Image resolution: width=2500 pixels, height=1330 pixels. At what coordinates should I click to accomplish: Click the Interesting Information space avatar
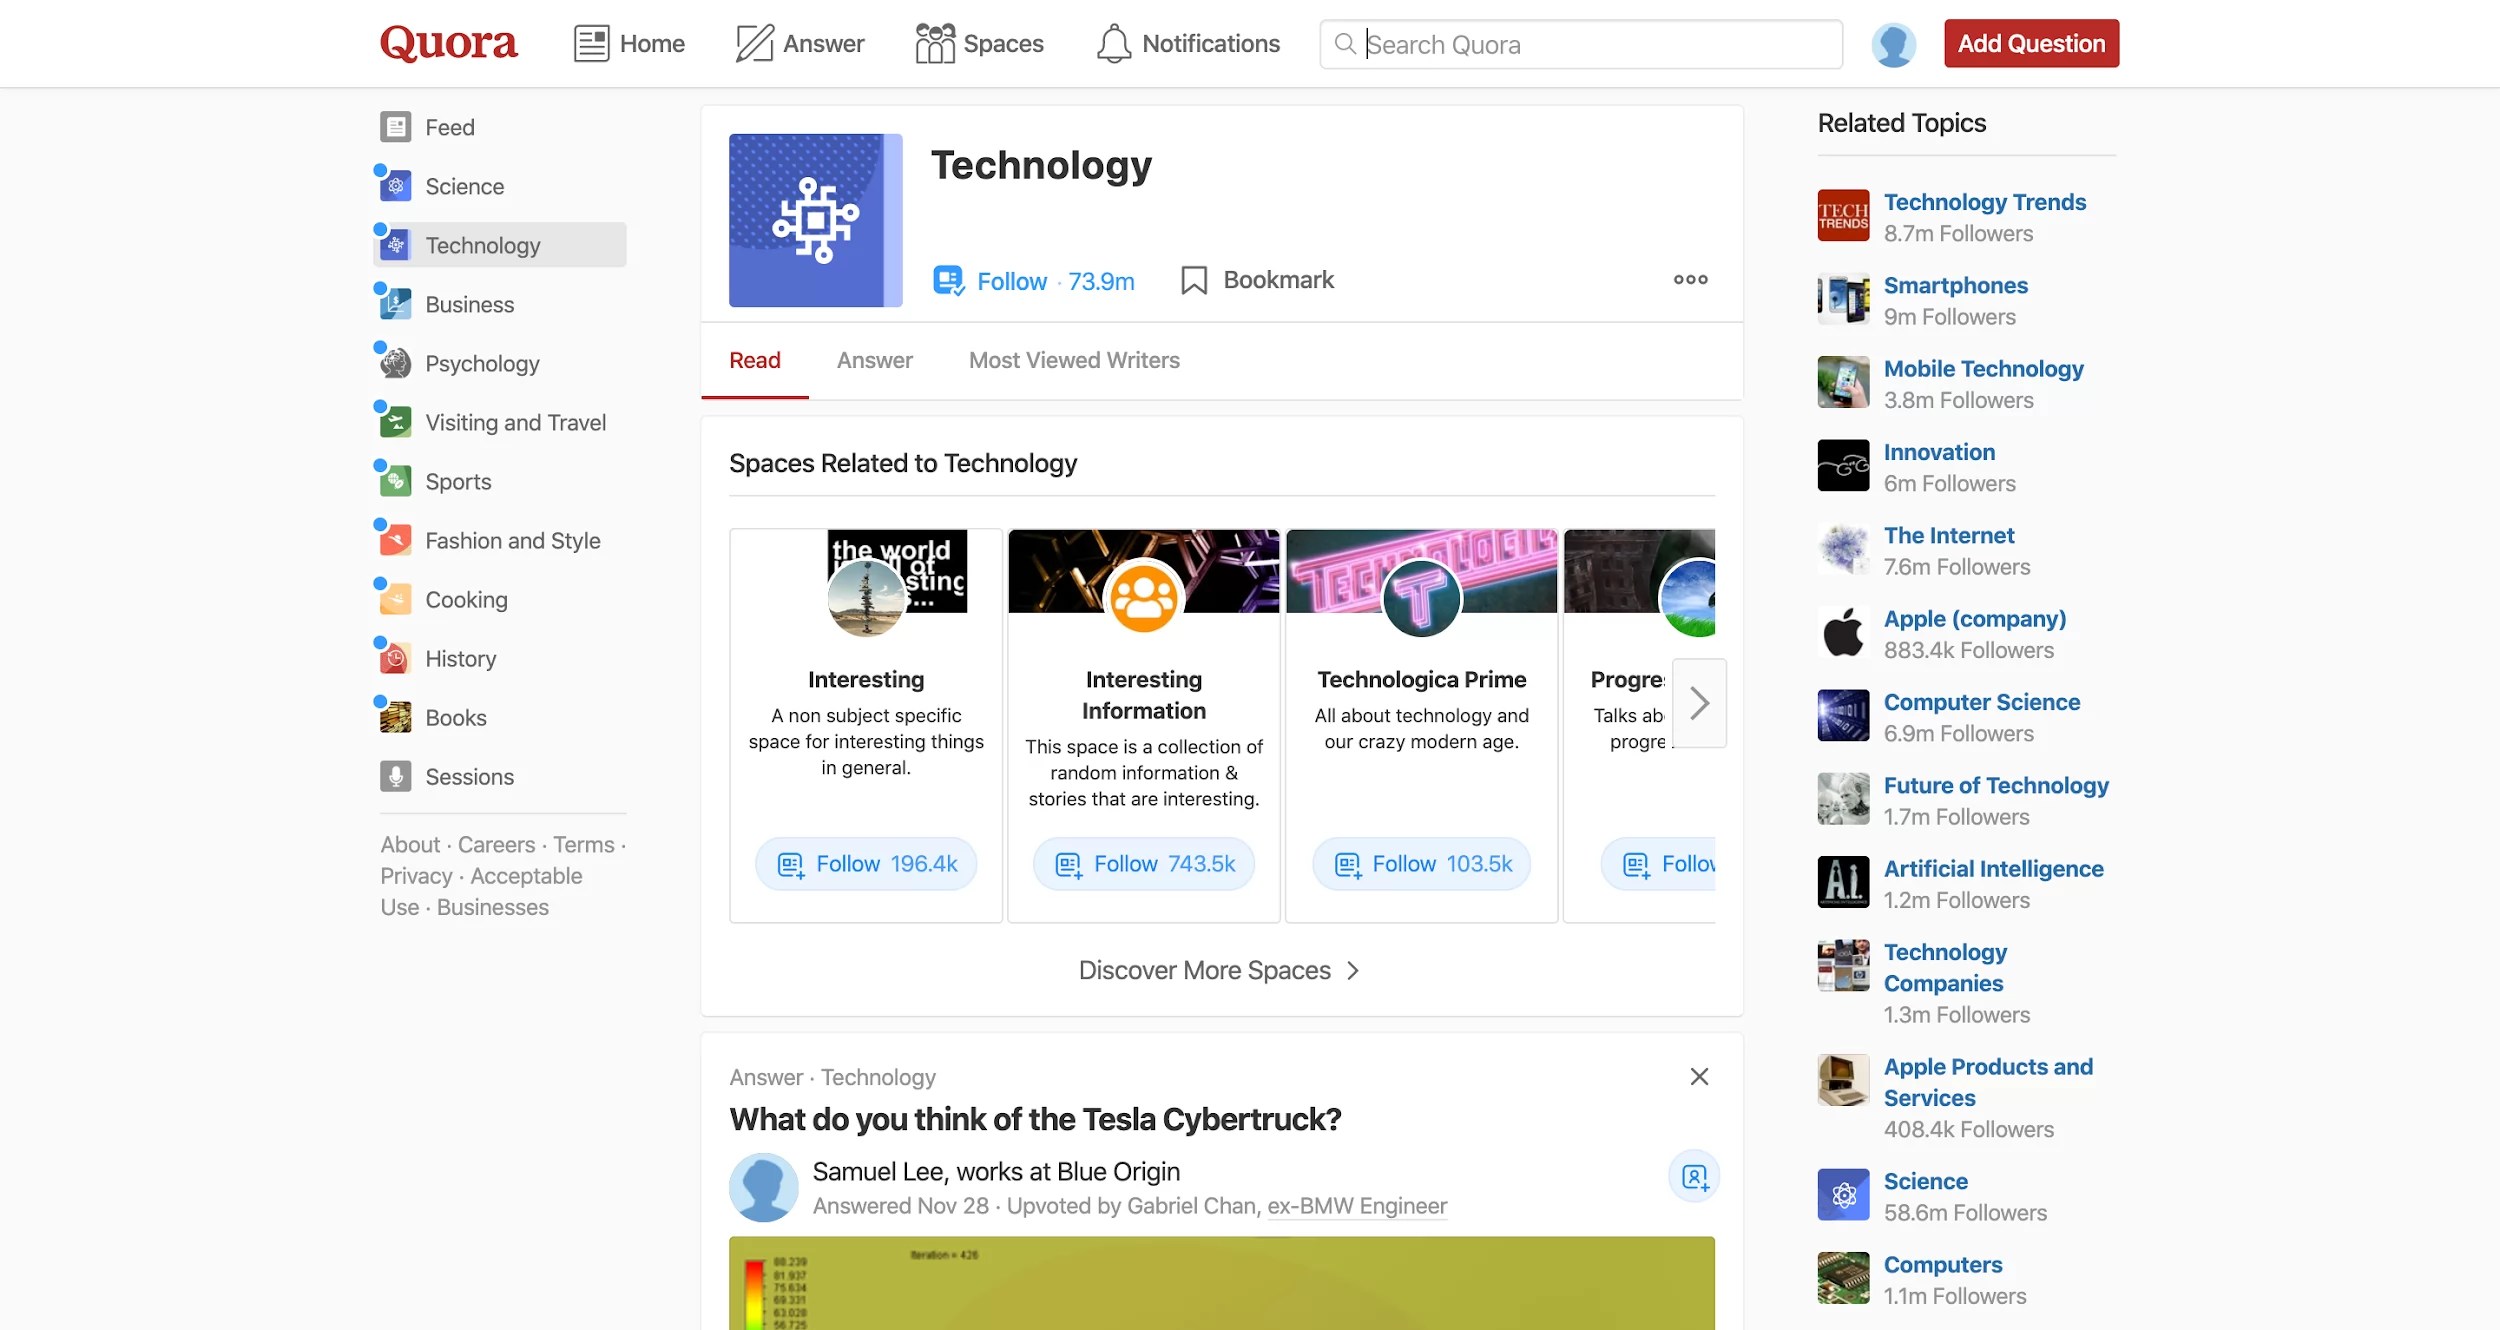(1143, 598)
